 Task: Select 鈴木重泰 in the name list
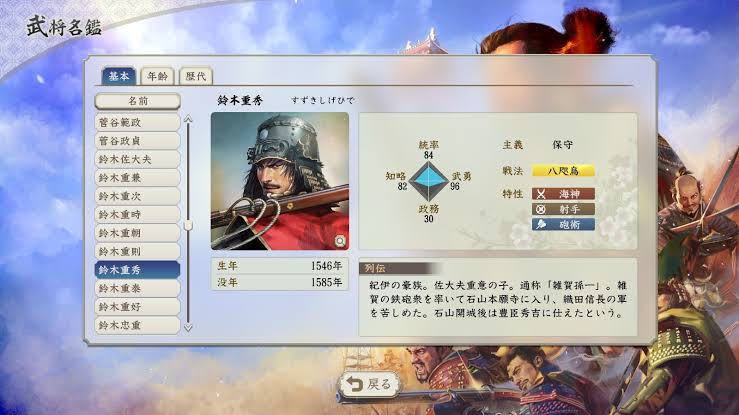point(137,288)
